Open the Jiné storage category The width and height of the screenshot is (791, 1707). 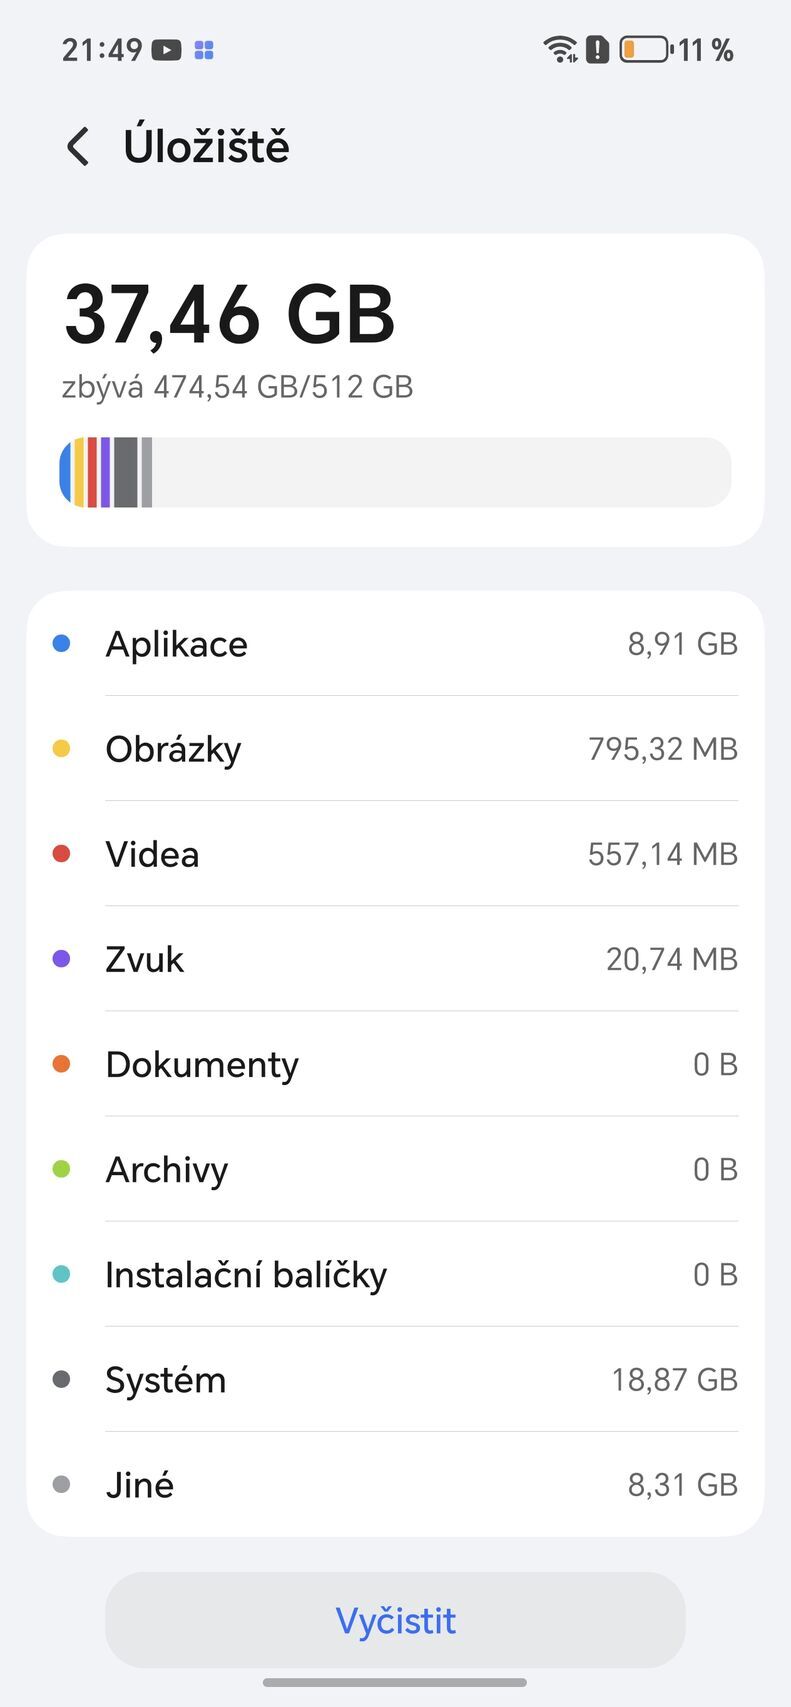[x=395, y=1484]
